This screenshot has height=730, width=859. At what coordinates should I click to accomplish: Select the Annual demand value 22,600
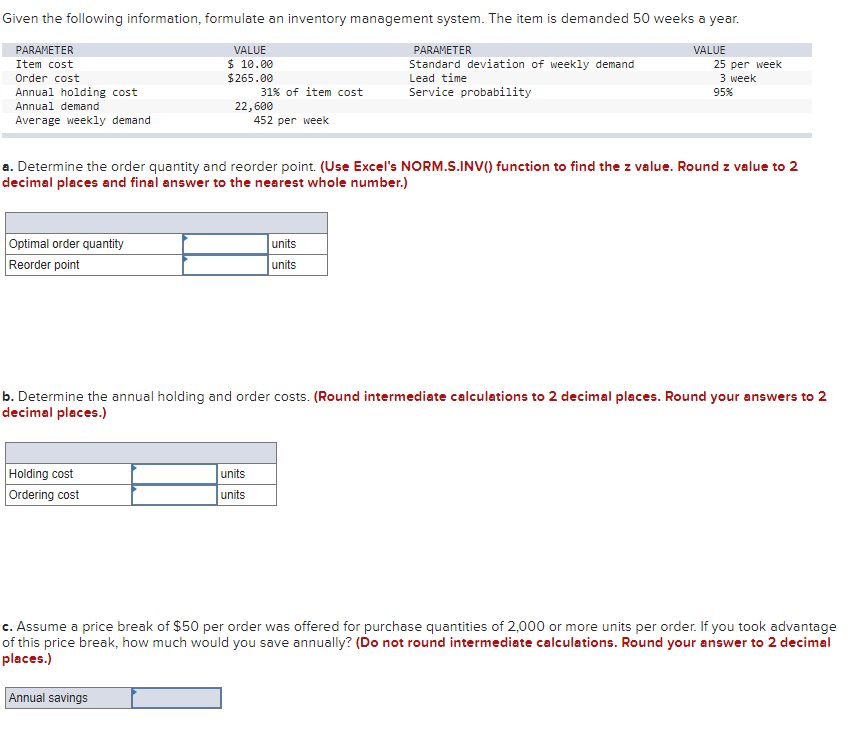coord(252,106)
